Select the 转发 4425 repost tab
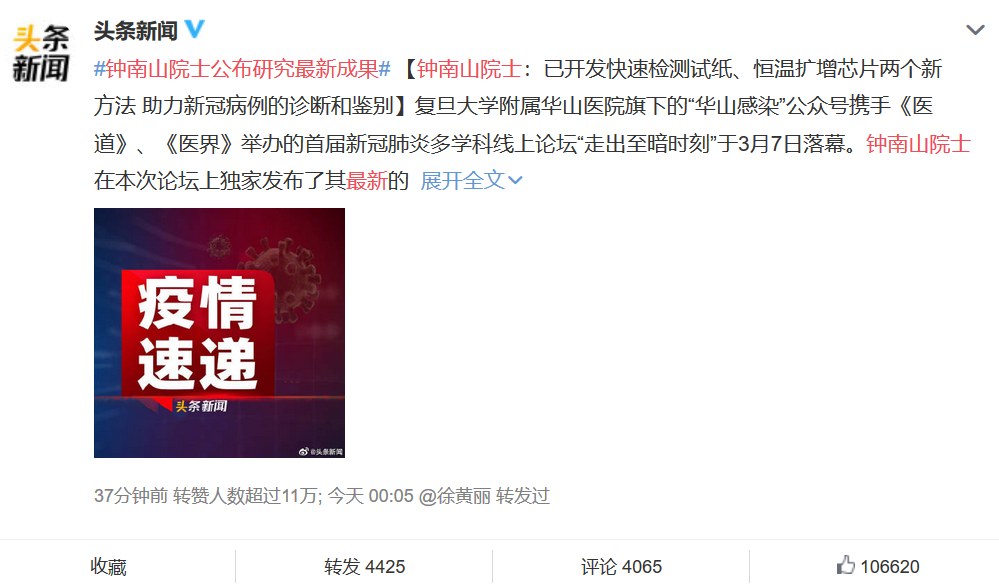 pyautogui.click(x=364, y=566)
